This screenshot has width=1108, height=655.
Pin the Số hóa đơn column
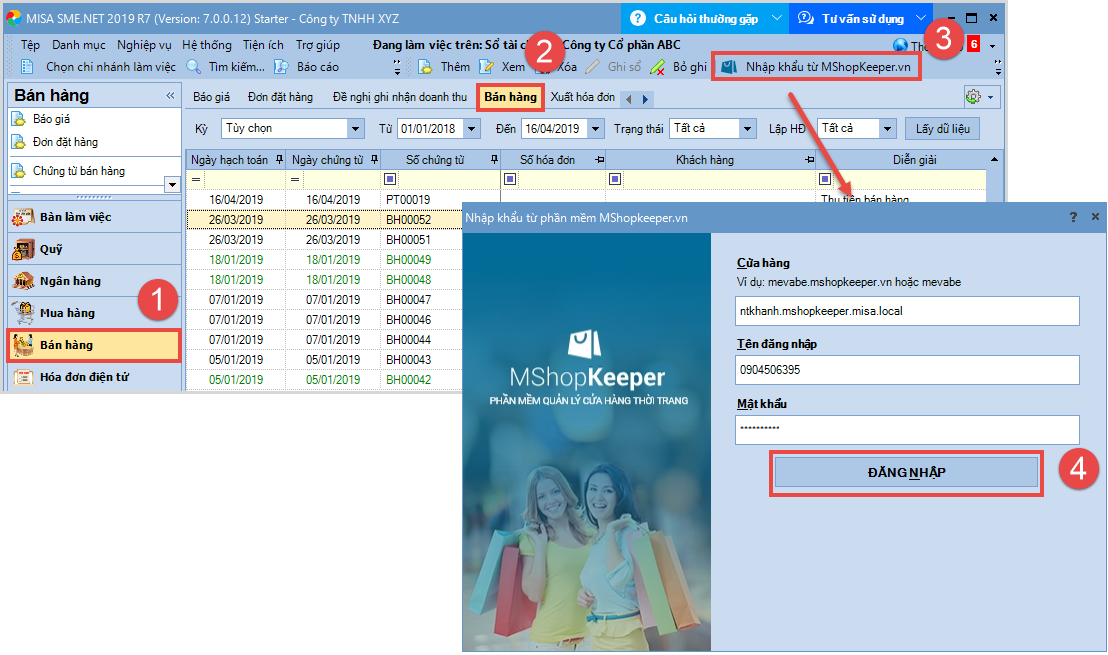(x=599, y=160)
